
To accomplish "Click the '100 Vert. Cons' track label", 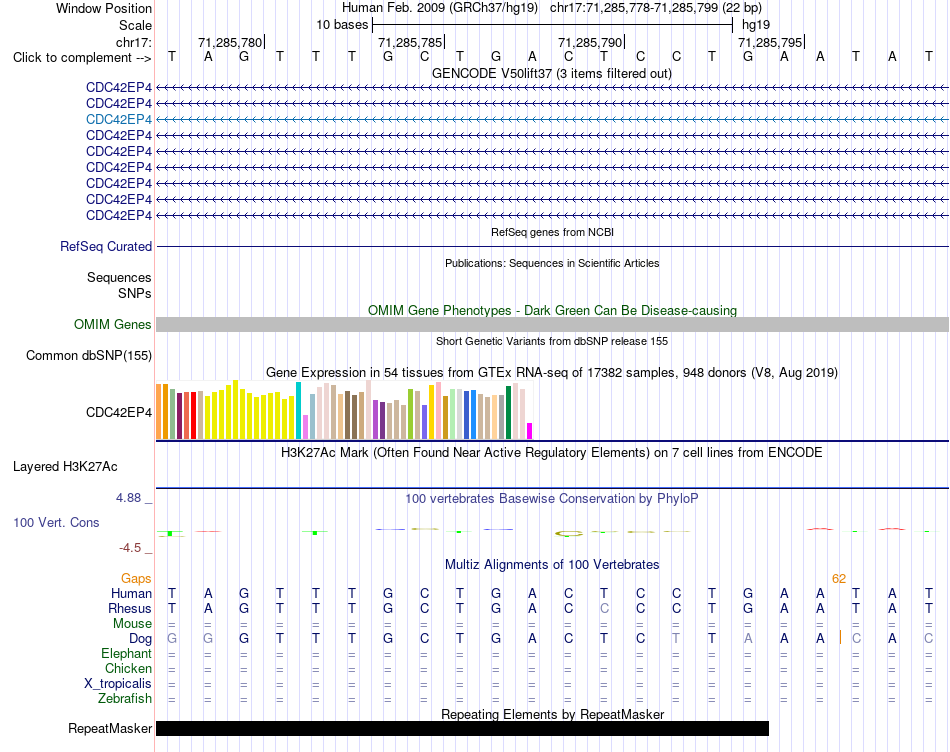I will point(56,522).
